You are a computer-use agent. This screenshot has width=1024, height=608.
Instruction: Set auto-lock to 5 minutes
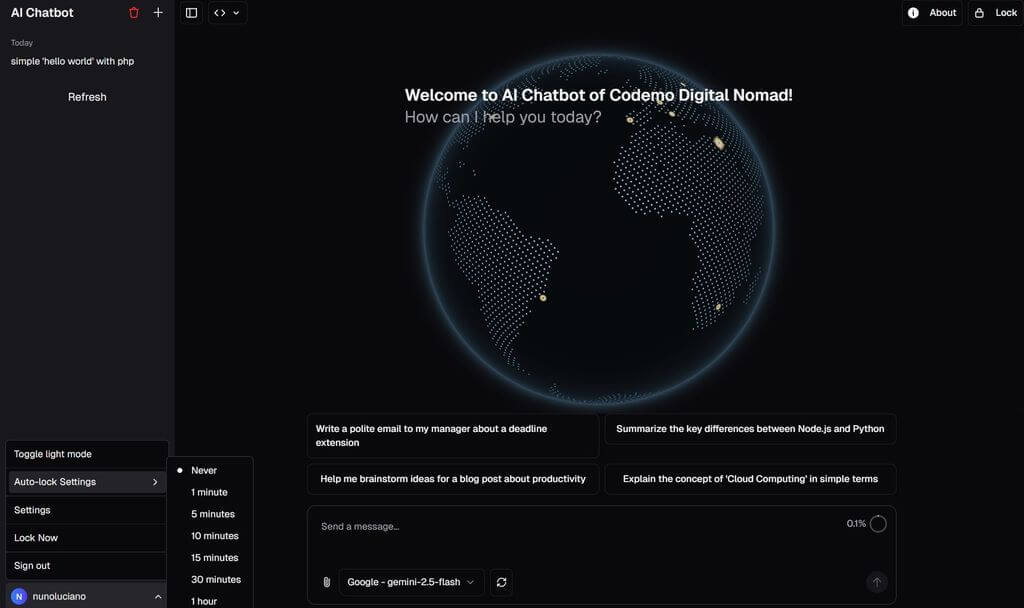tap(213, 514)
